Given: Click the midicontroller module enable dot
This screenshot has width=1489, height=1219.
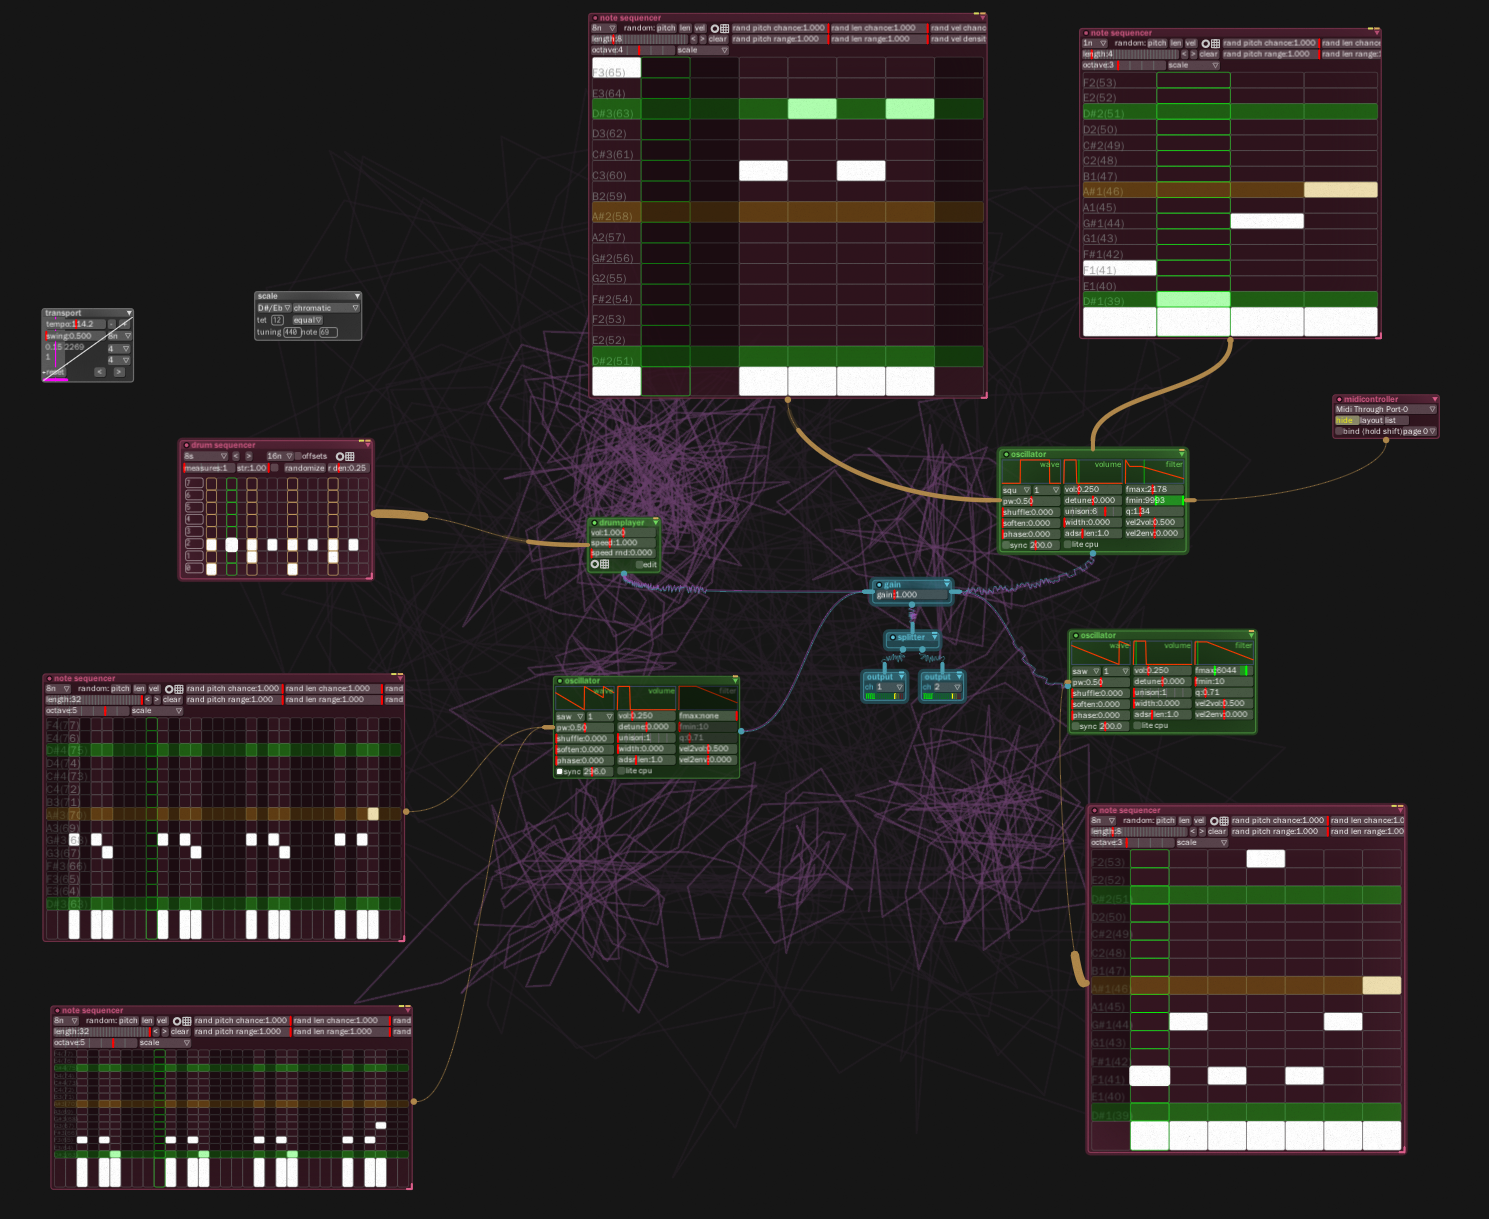Looking at the screenshot, I should point(1339,399).
